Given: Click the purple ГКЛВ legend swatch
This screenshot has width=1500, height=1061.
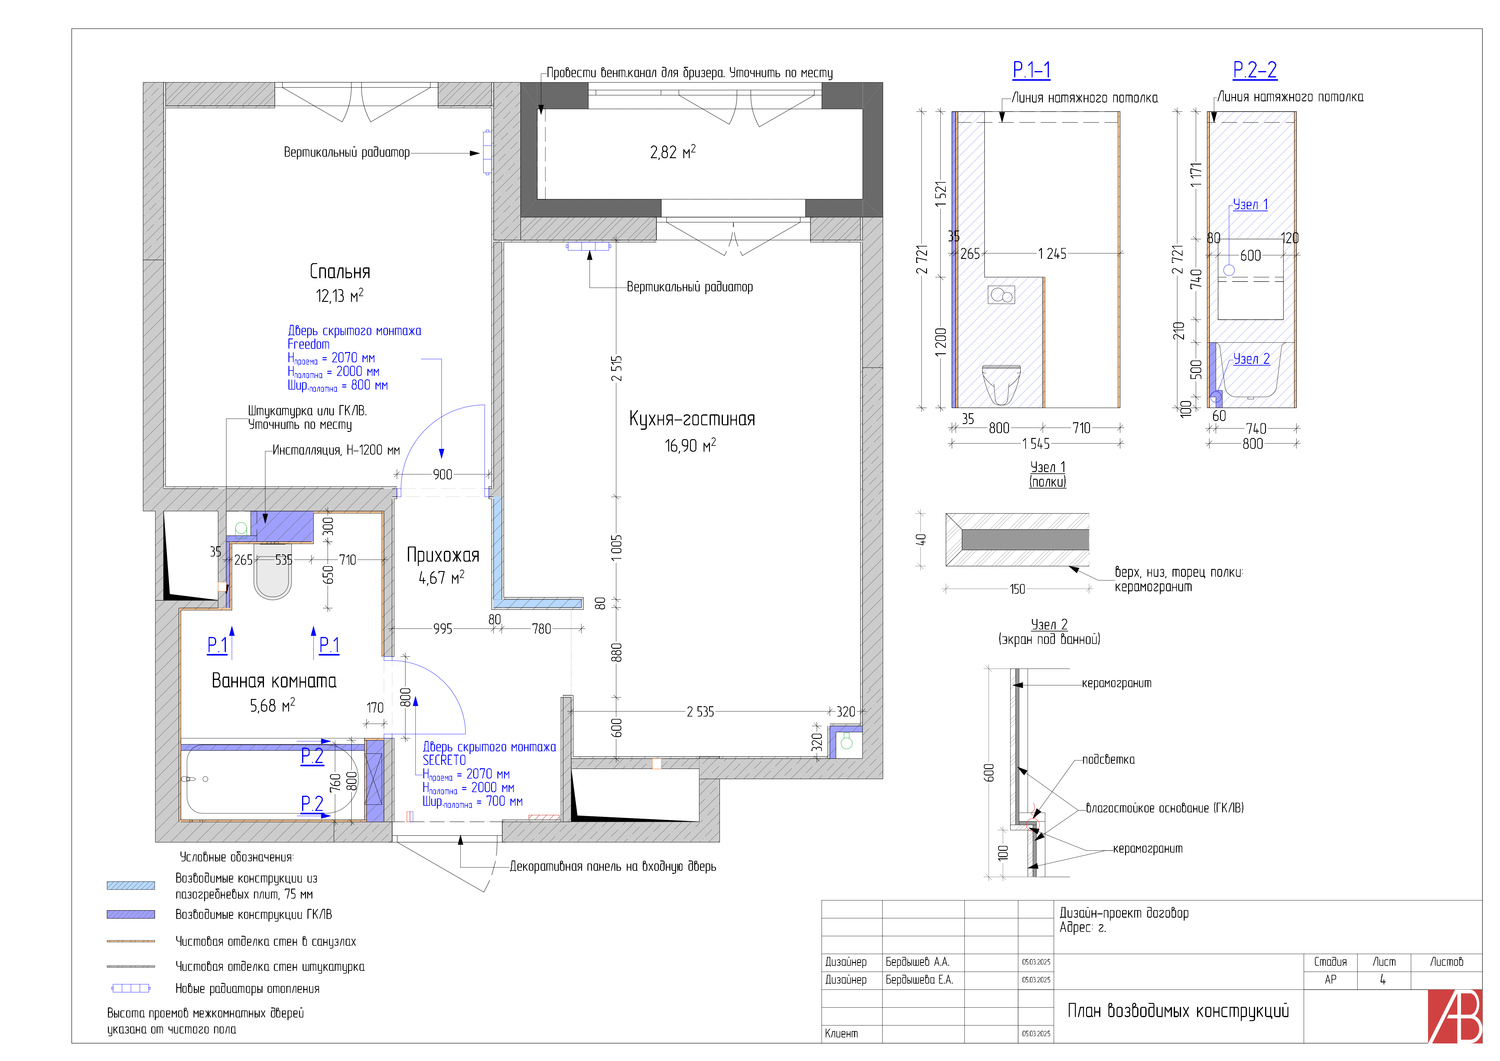Looking at the screenshot, I should (x=131, y=914).
